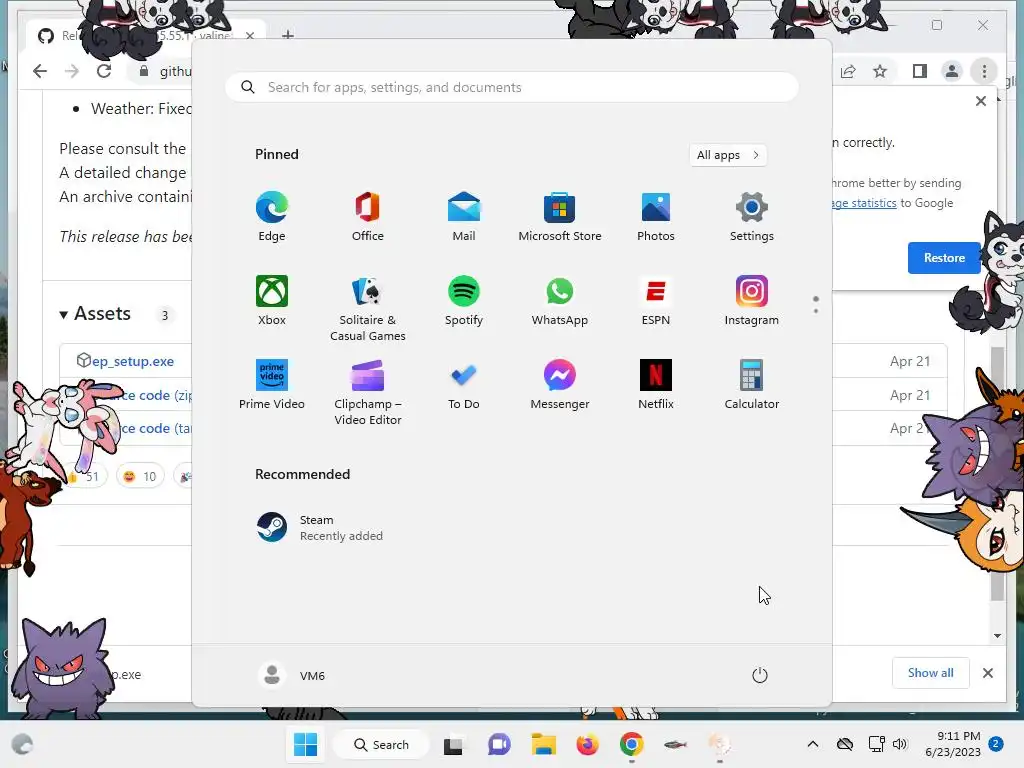Click the Windows Start button
The height and width of the screenshot is (768, 1024).
click(306, 744)
